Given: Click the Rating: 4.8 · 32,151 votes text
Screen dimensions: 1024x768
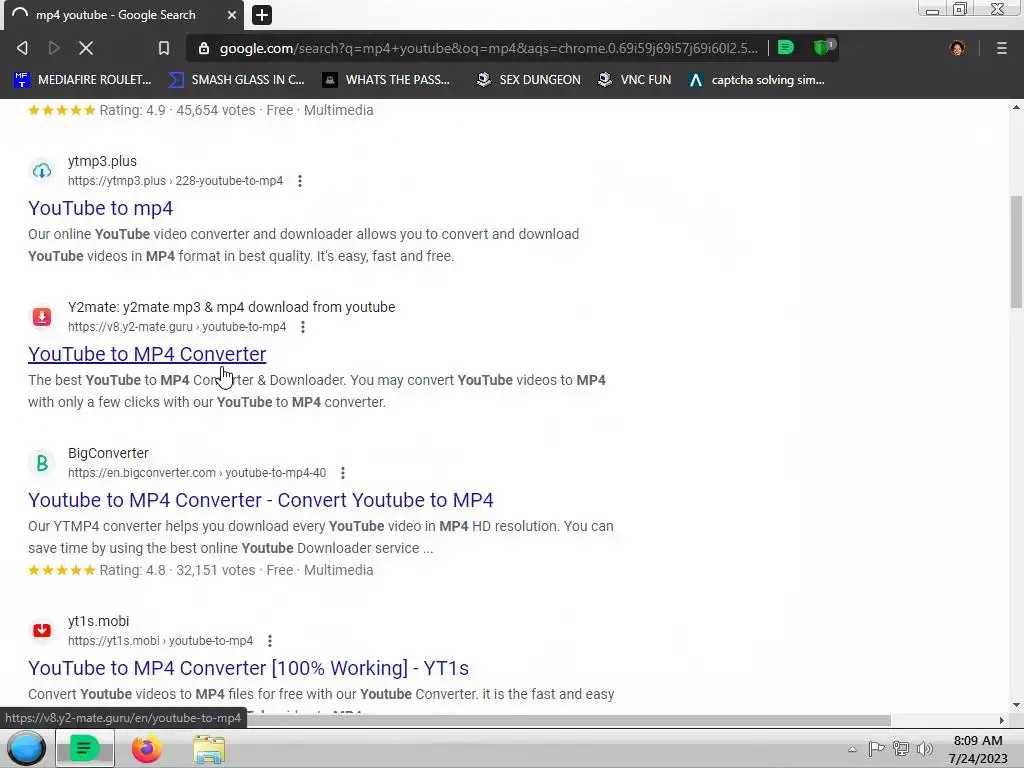Looking at the screenshot, I should point(177,570).
